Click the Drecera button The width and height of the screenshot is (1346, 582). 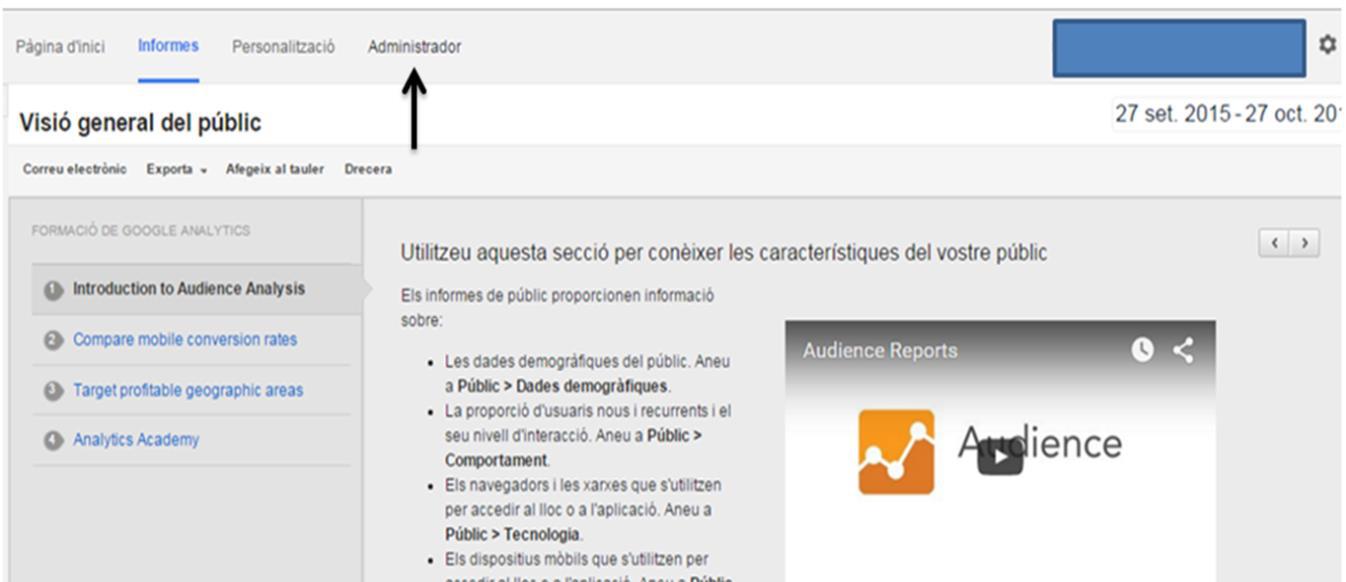368,169
